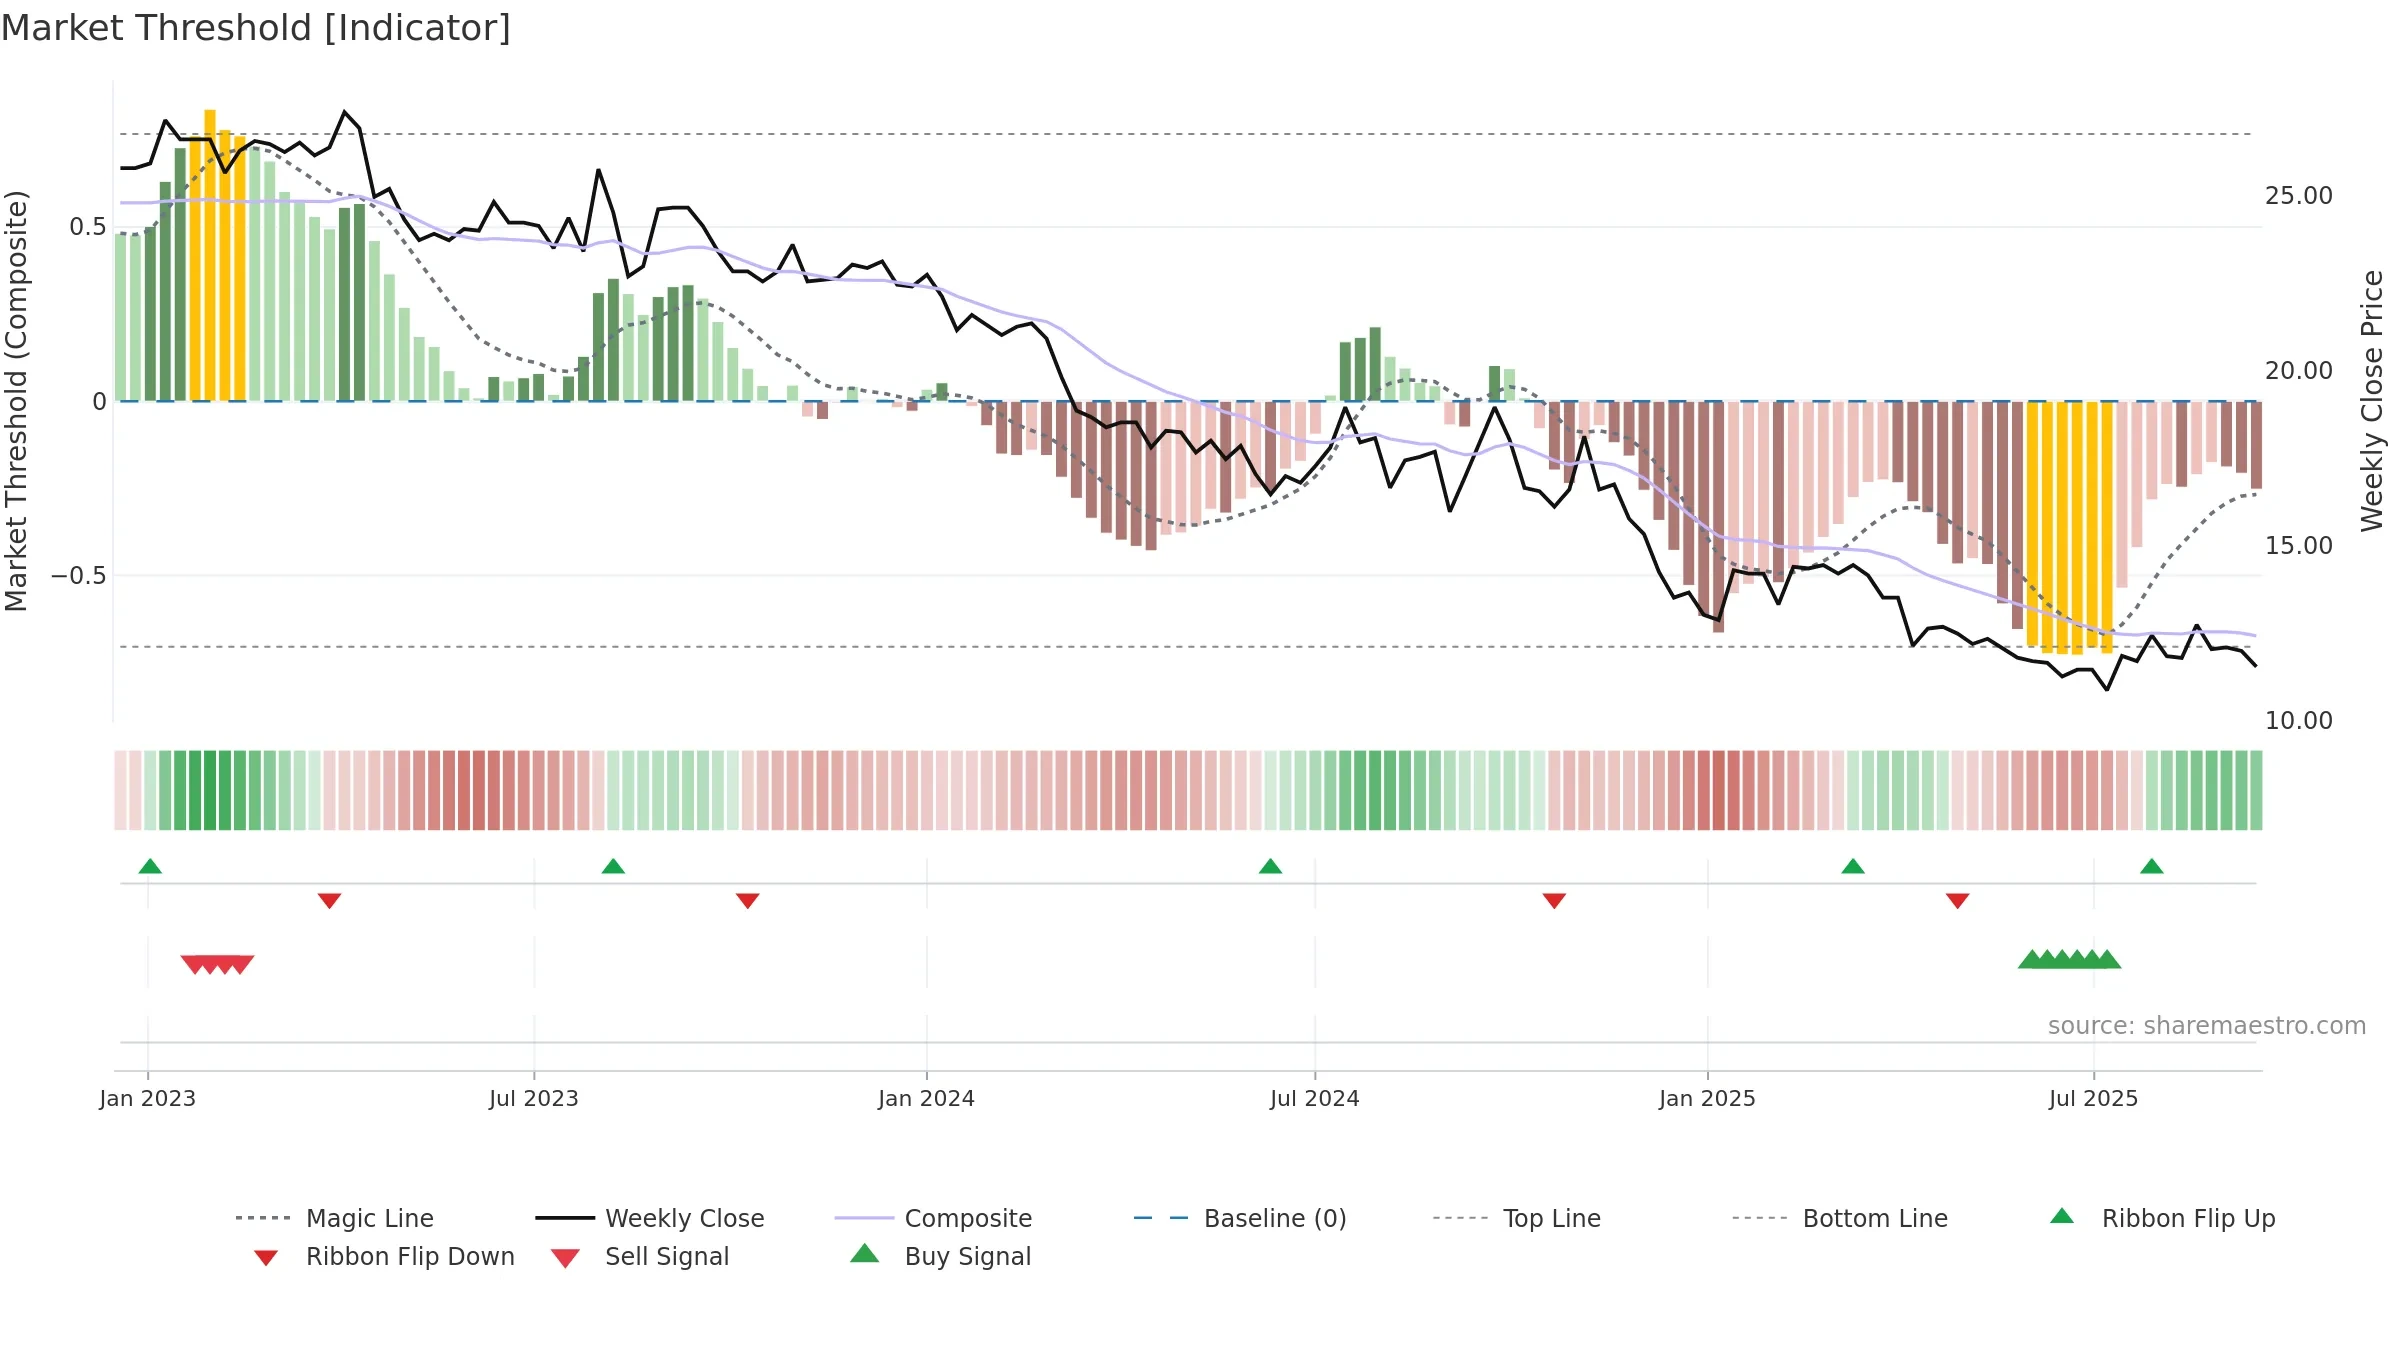Click the Ribbon Flip Down marker in spring 2025
The width and height of the screenshot is (2400, 1350).
[1958, 901]
